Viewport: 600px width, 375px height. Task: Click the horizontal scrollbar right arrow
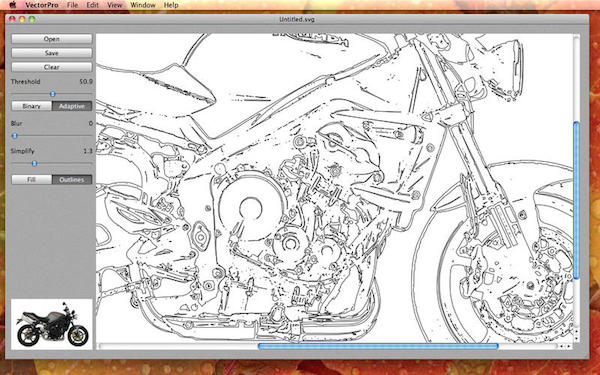(569, 346)
